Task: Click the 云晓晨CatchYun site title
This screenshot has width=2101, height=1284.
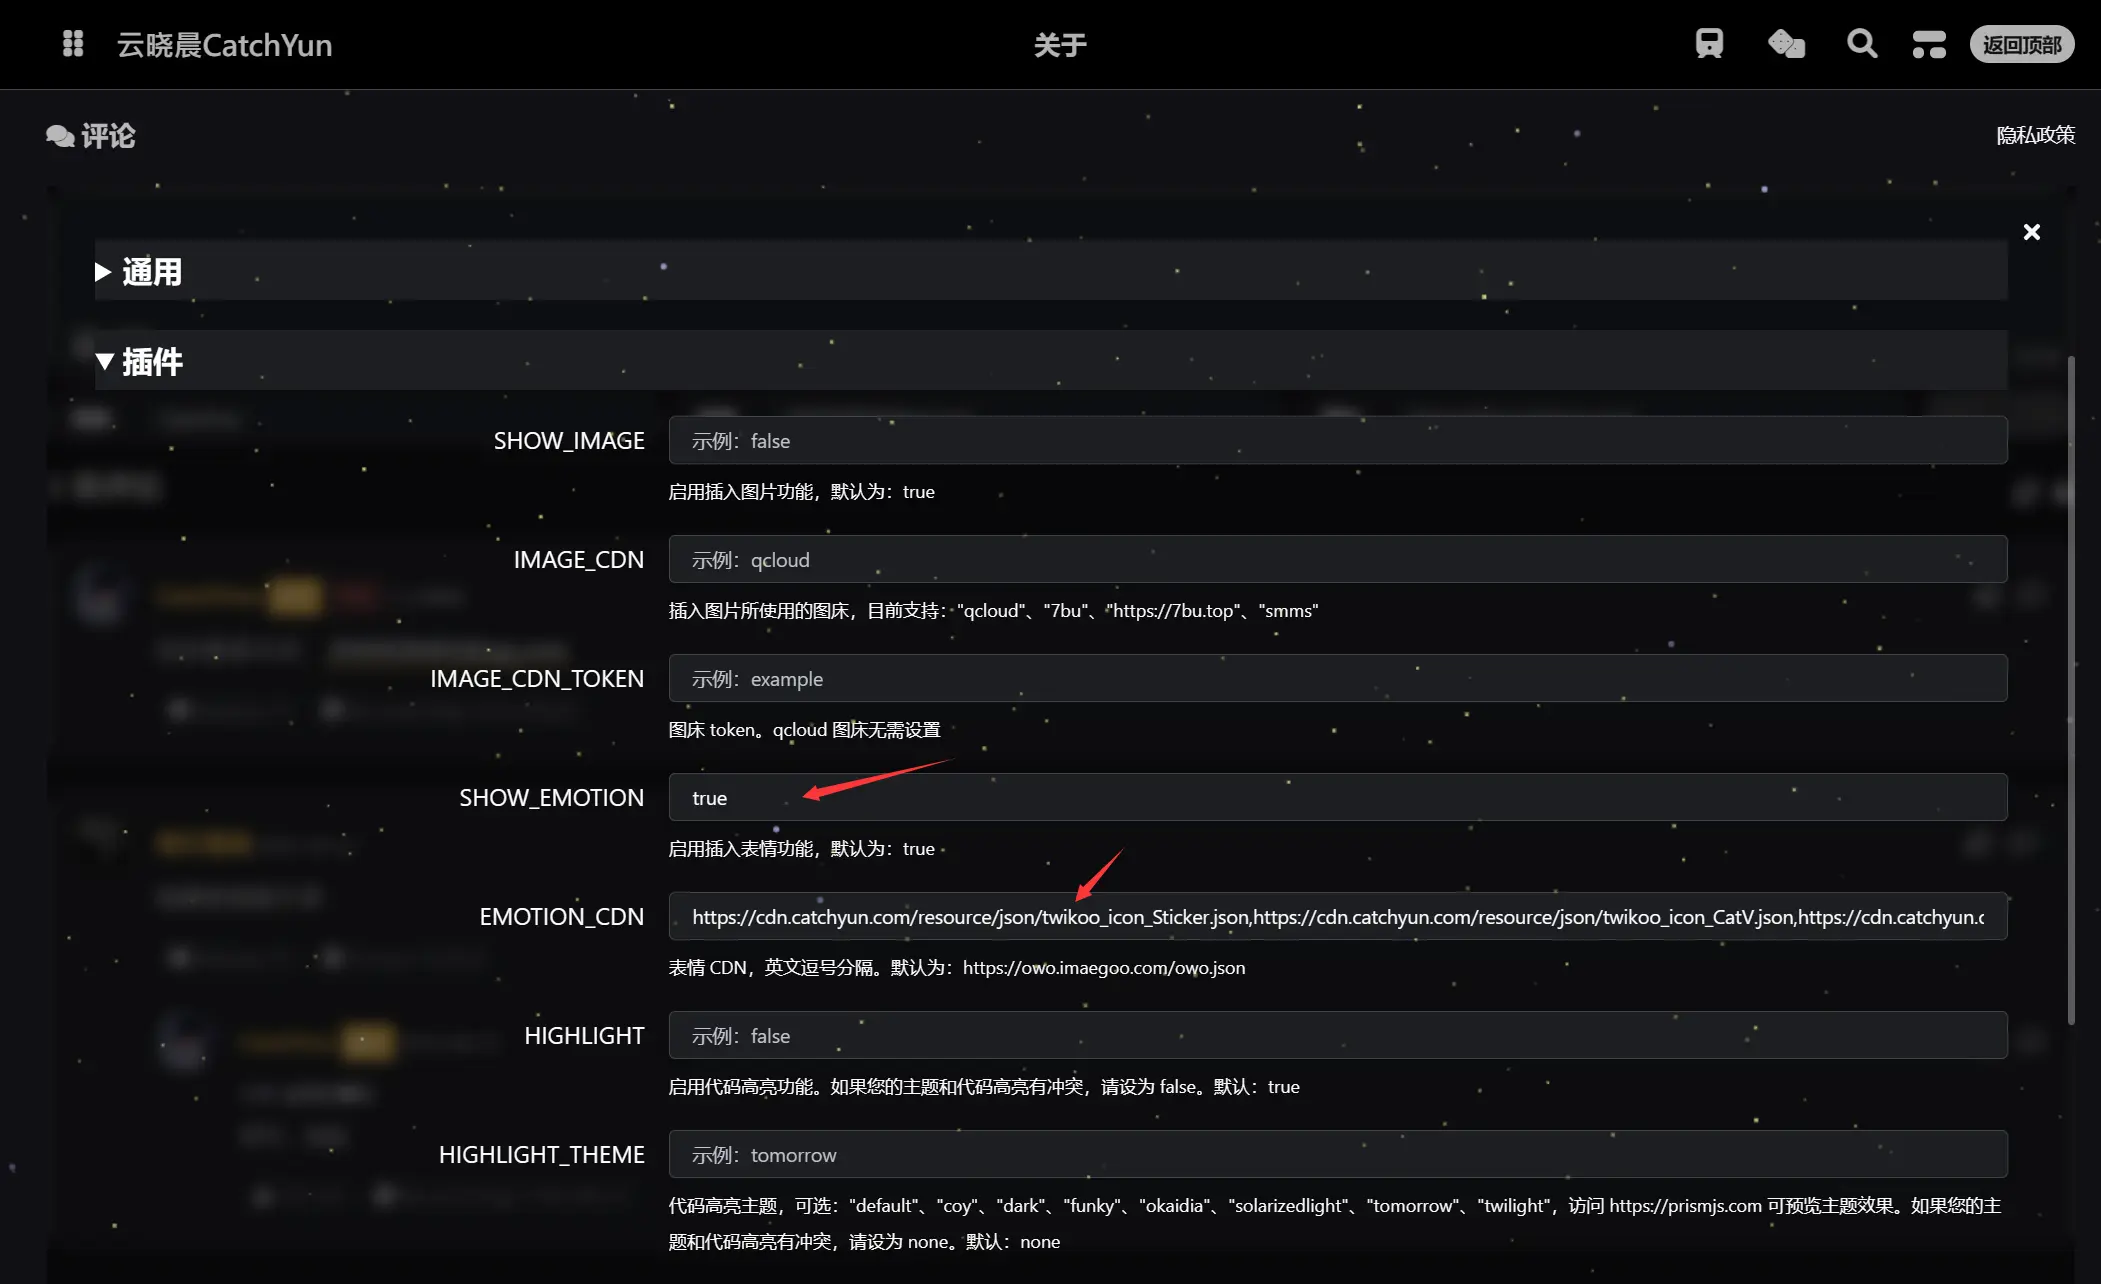Action: 225,45
